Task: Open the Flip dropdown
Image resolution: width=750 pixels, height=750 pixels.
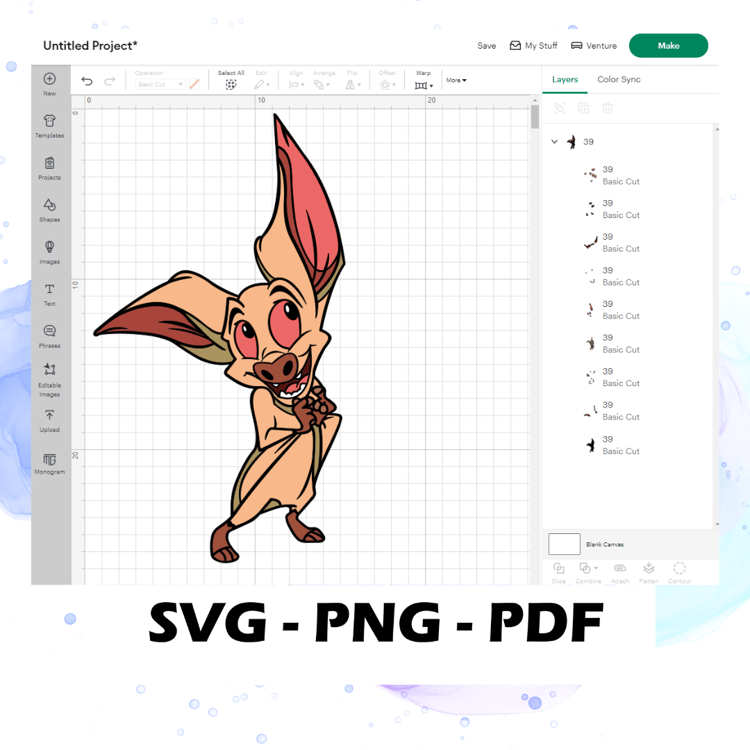Action: 353,85
